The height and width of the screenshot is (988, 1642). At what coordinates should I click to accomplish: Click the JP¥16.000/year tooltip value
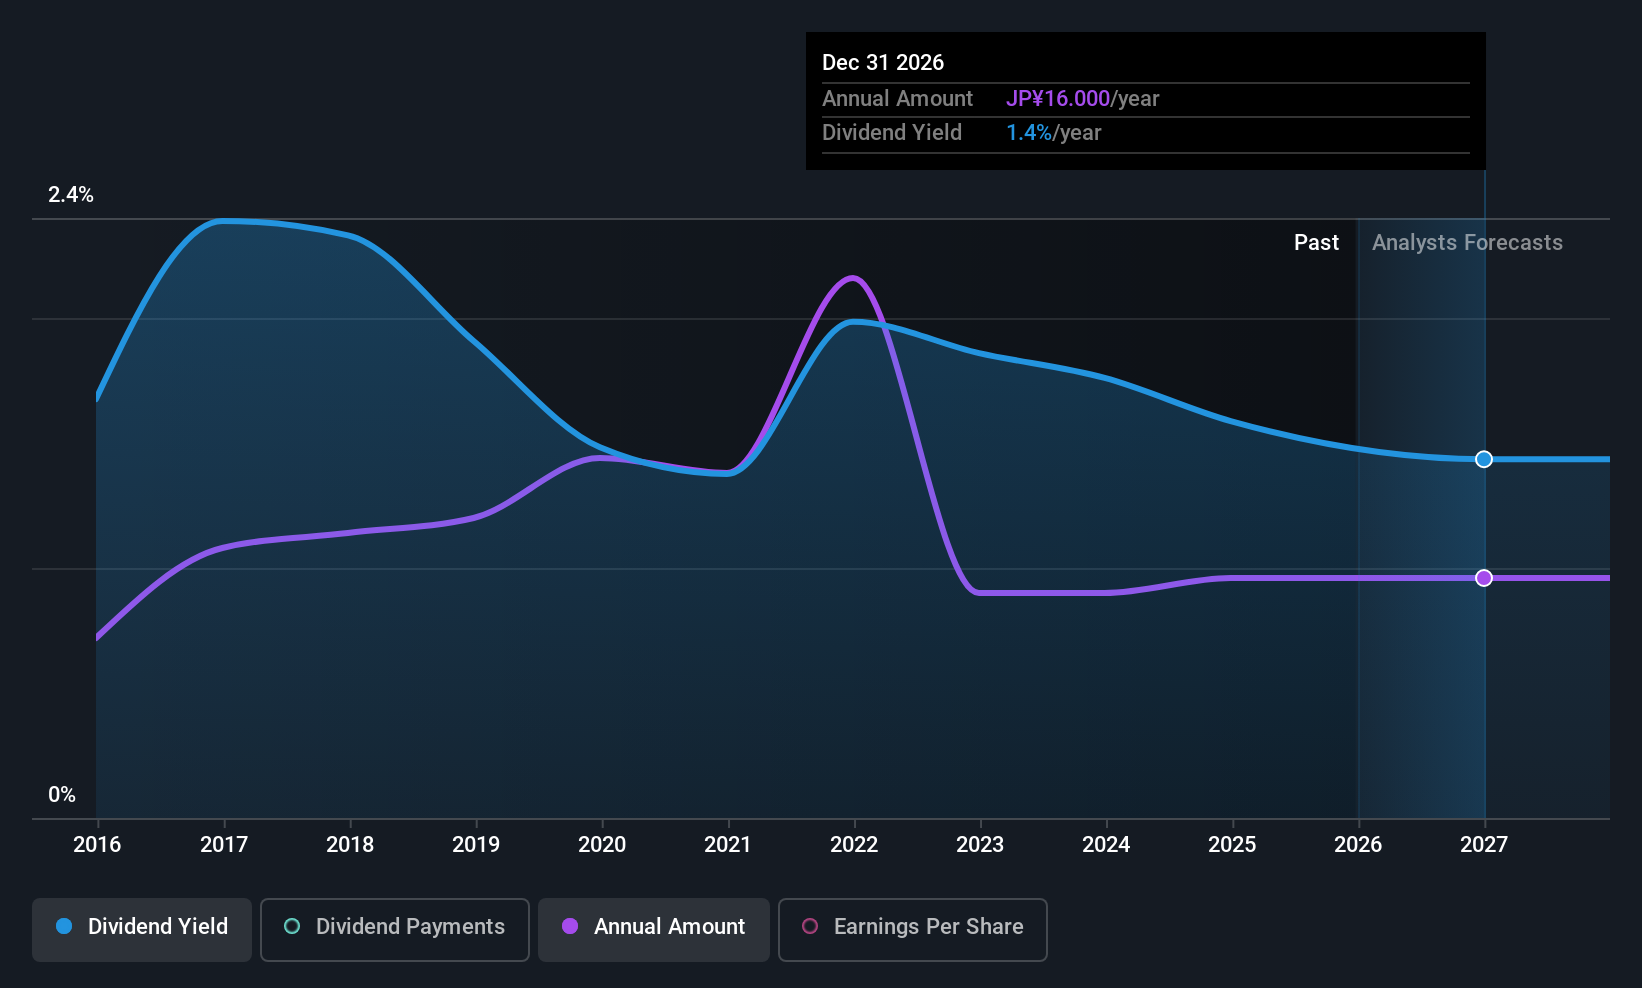[1082, 99]
